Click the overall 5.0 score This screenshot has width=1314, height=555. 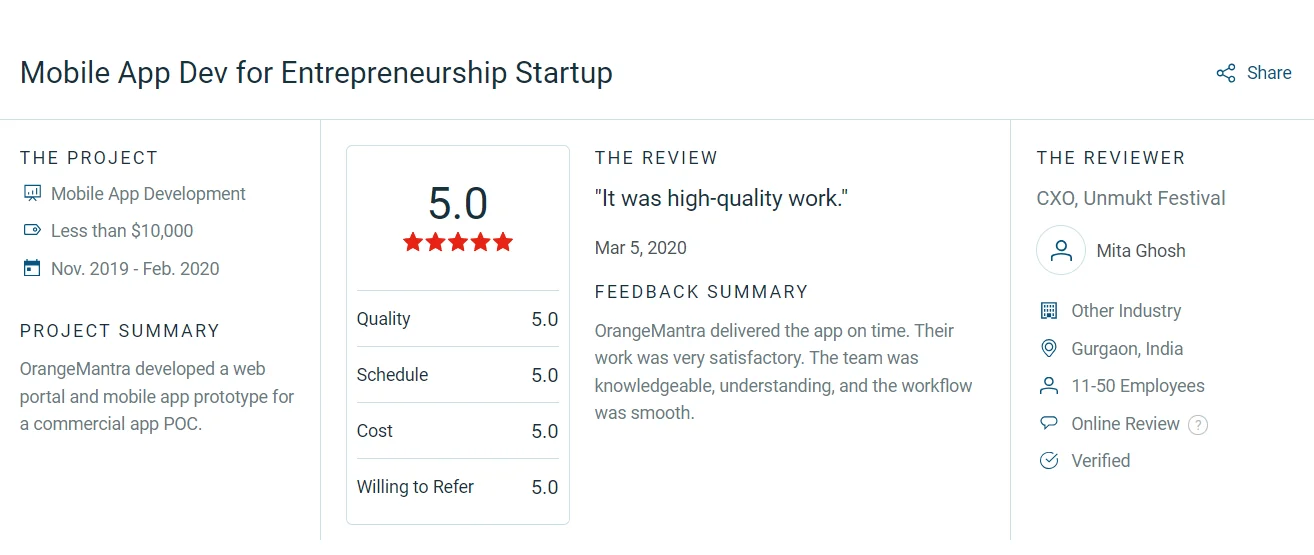[458, 203]
